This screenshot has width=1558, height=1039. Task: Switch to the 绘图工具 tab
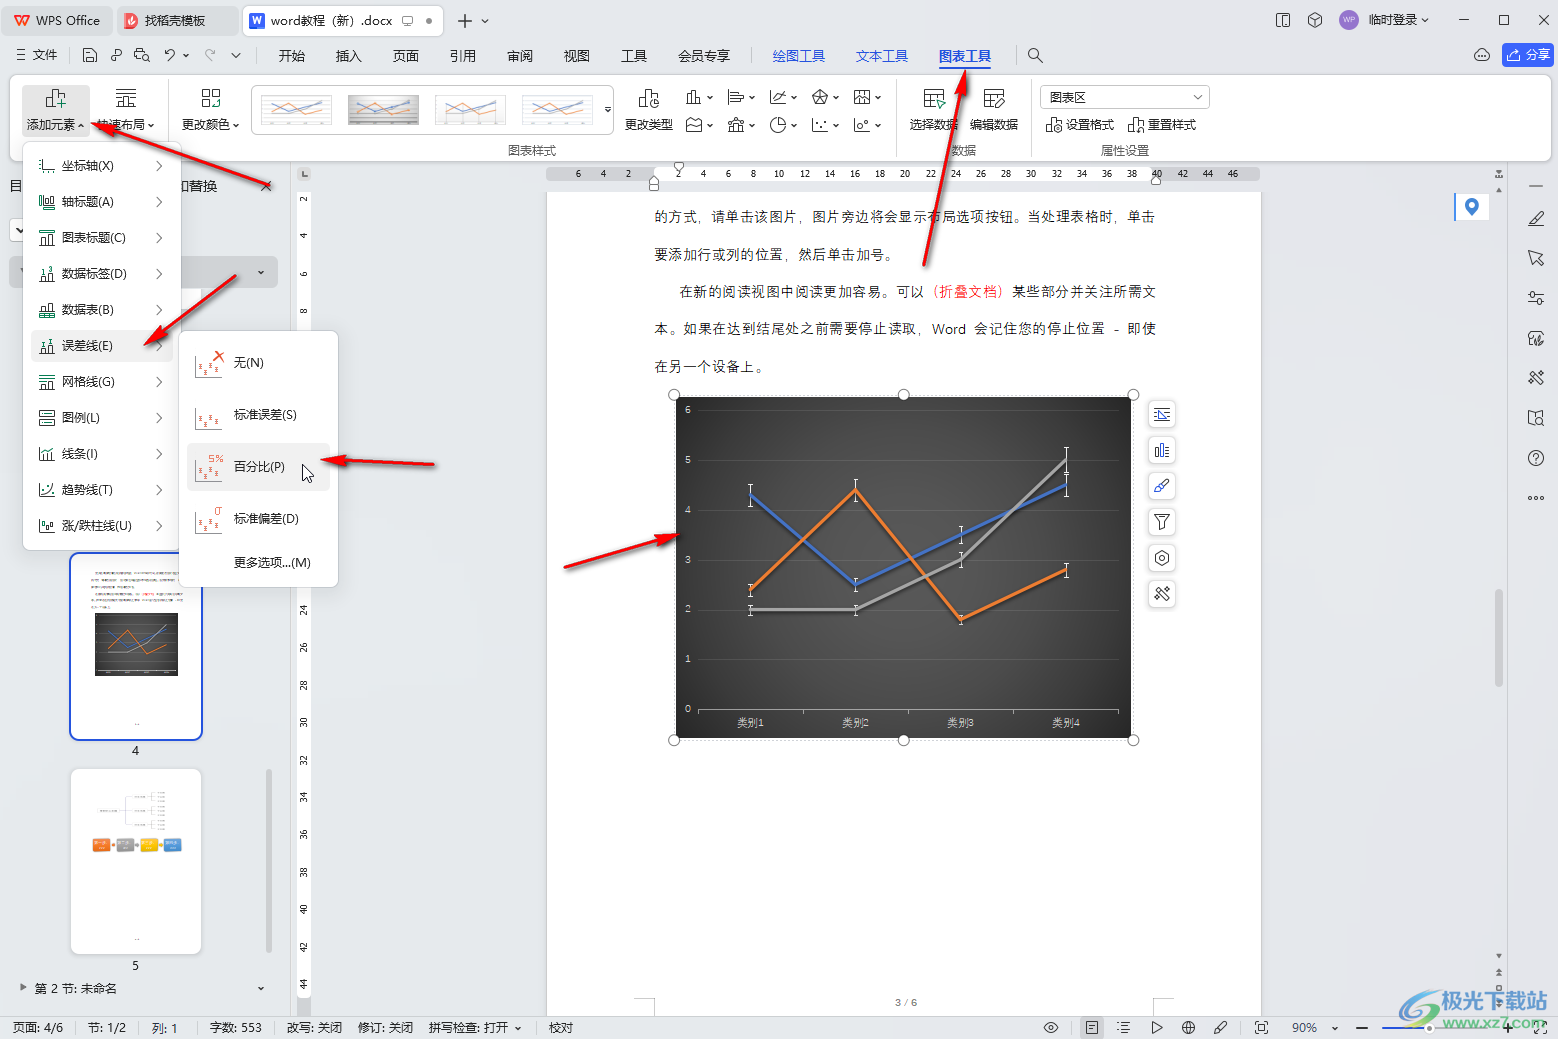click(799, 56)
